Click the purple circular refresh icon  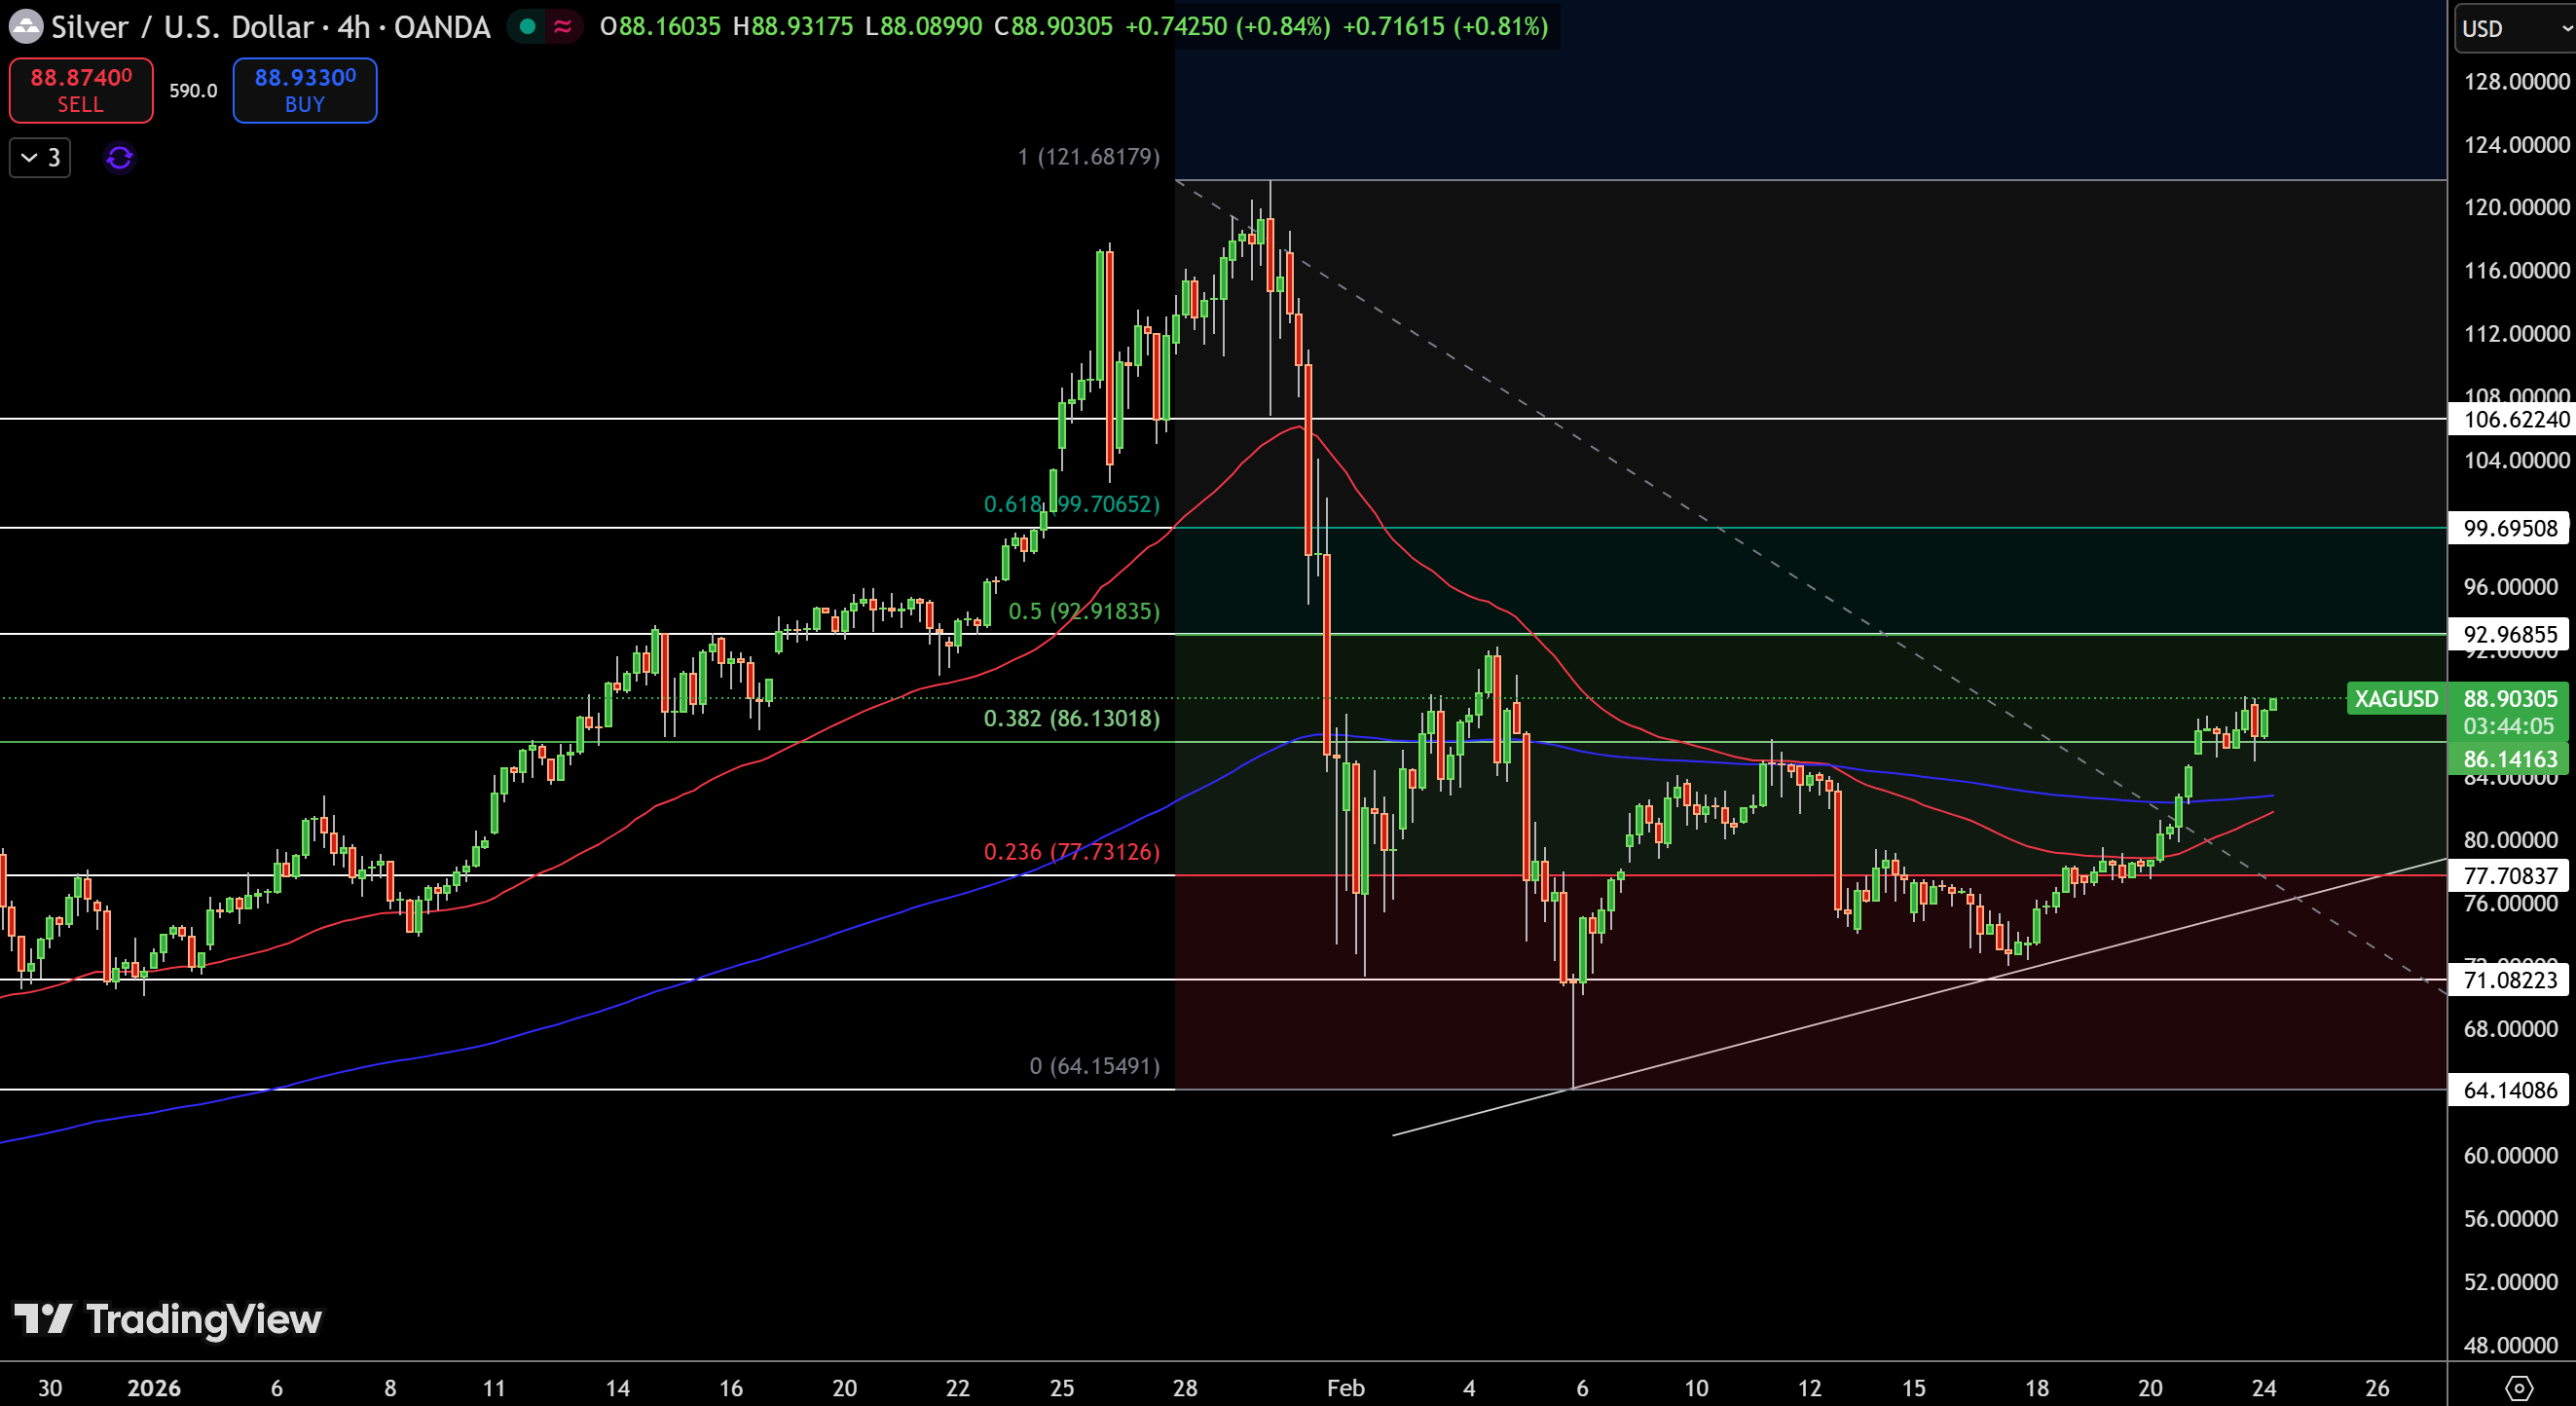pyautogui.click(x=120, y=158)
